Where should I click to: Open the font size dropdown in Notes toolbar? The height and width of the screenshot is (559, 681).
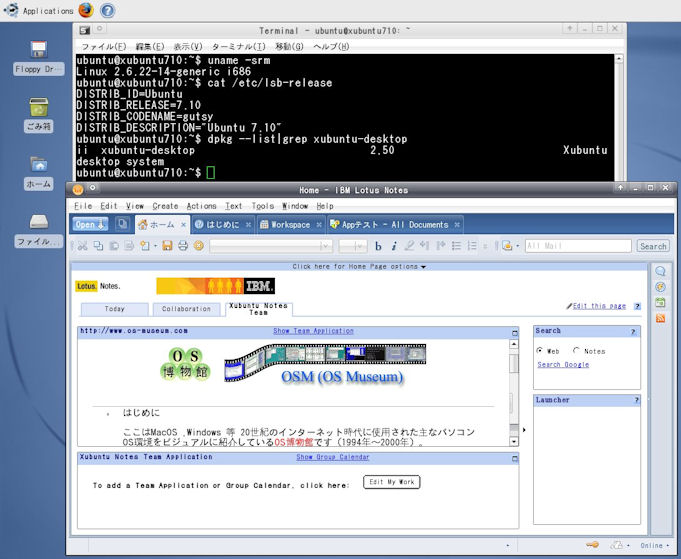tap(359, 246)
